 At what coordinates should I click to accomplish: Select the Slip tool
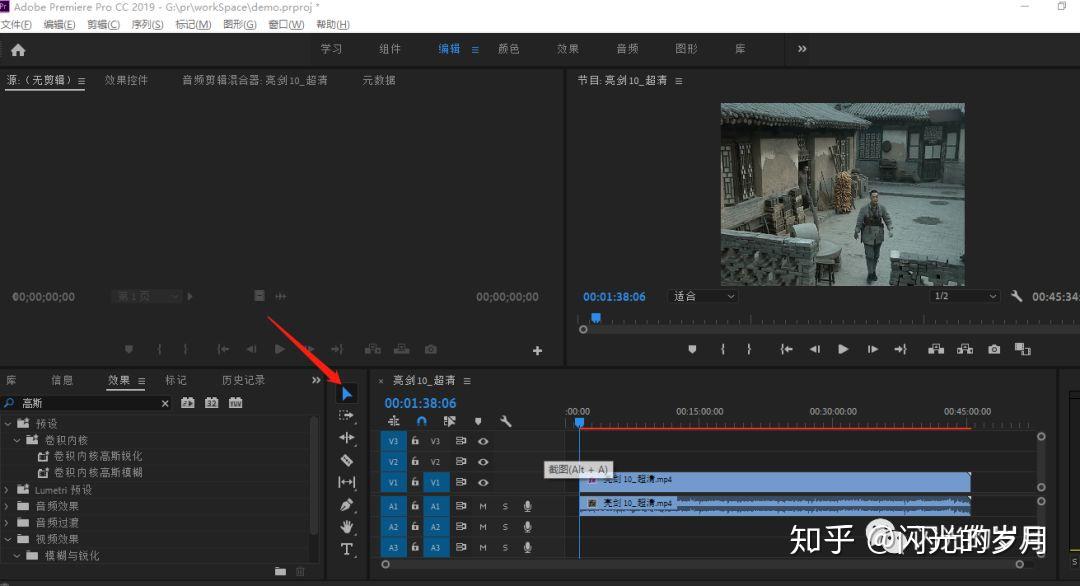click(346, 482)
